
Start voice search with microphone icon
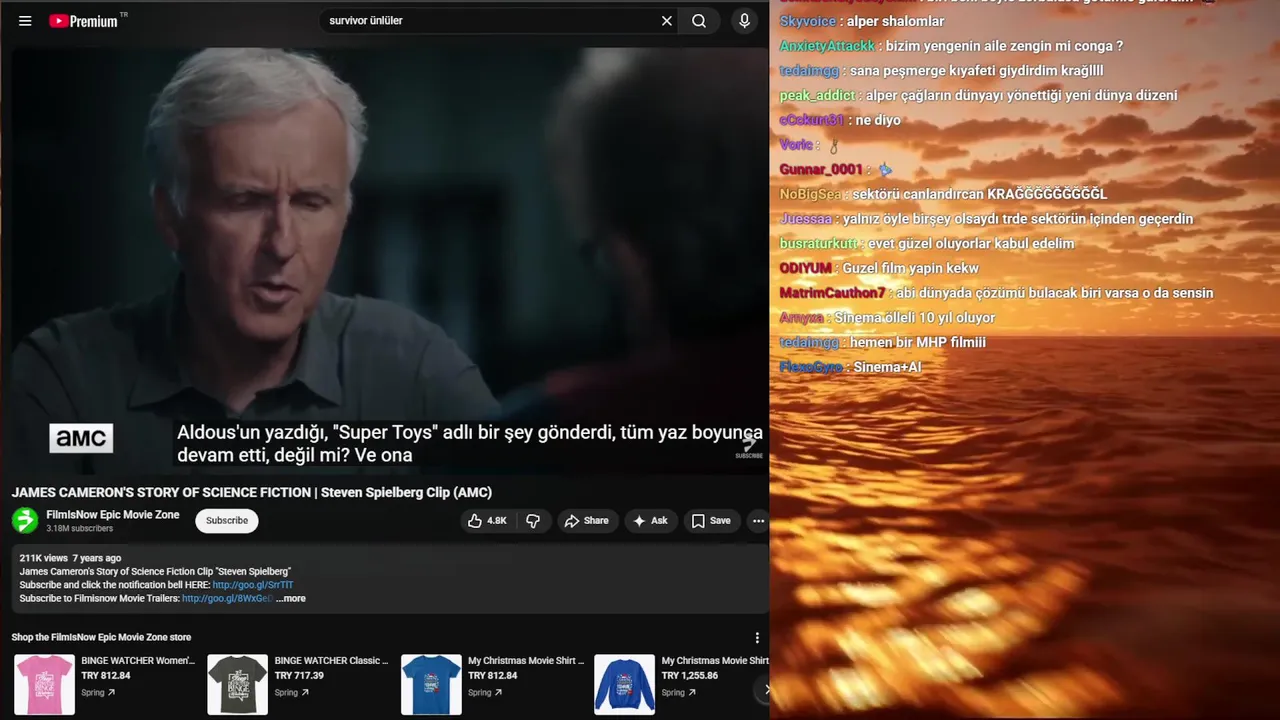tap(744, 21)
